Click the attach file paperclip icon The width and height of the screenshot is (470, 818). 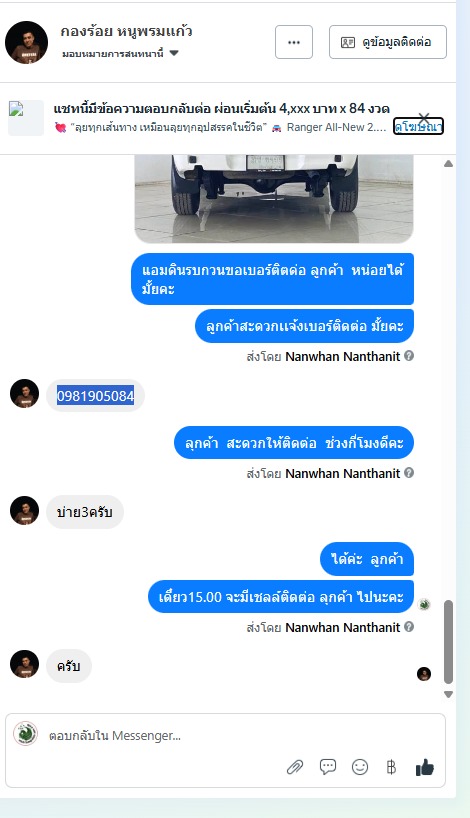pyautogui.click(x=295, y=767)
